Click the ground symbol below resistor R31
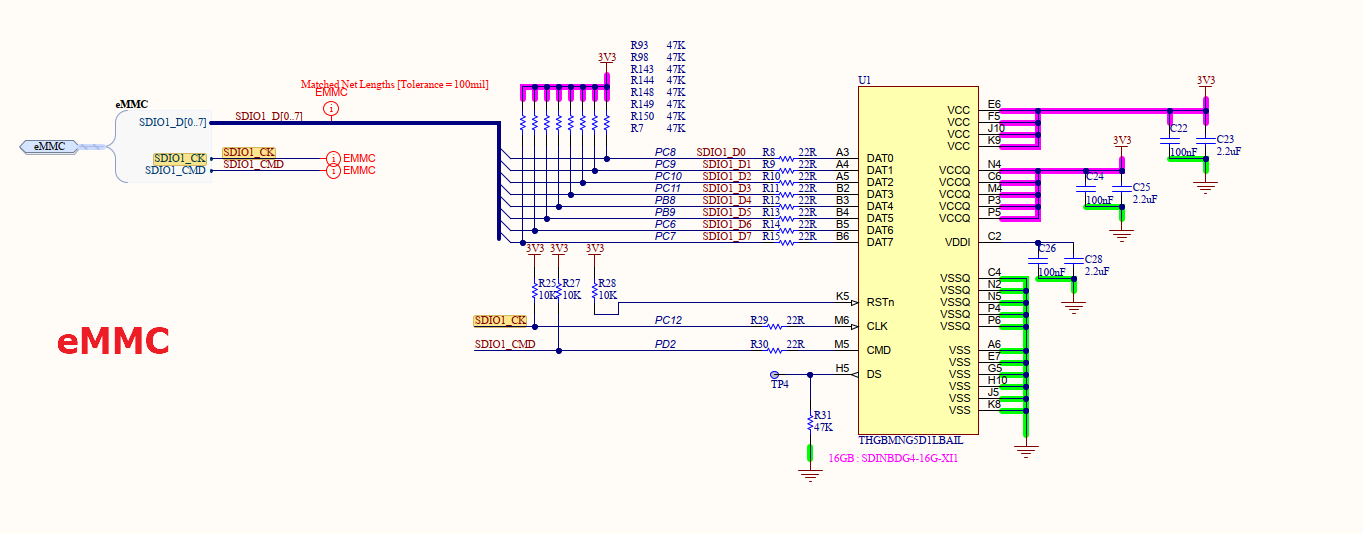This screenshot has width=1363, height=534. pos(811,474)
